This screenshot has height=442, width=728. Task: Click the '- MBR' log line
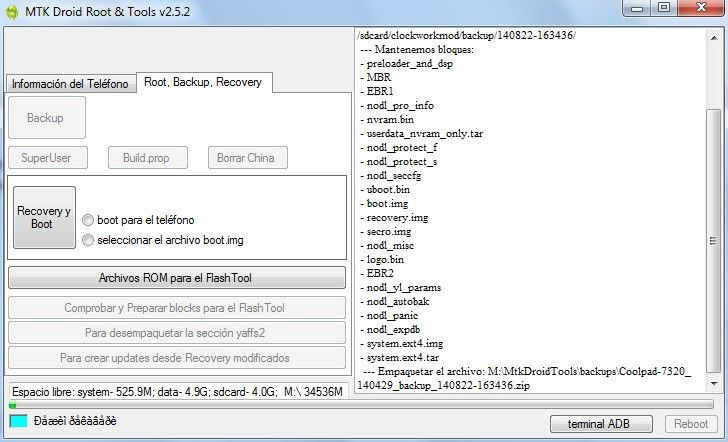pyautogui.click(x=376, y=78)
